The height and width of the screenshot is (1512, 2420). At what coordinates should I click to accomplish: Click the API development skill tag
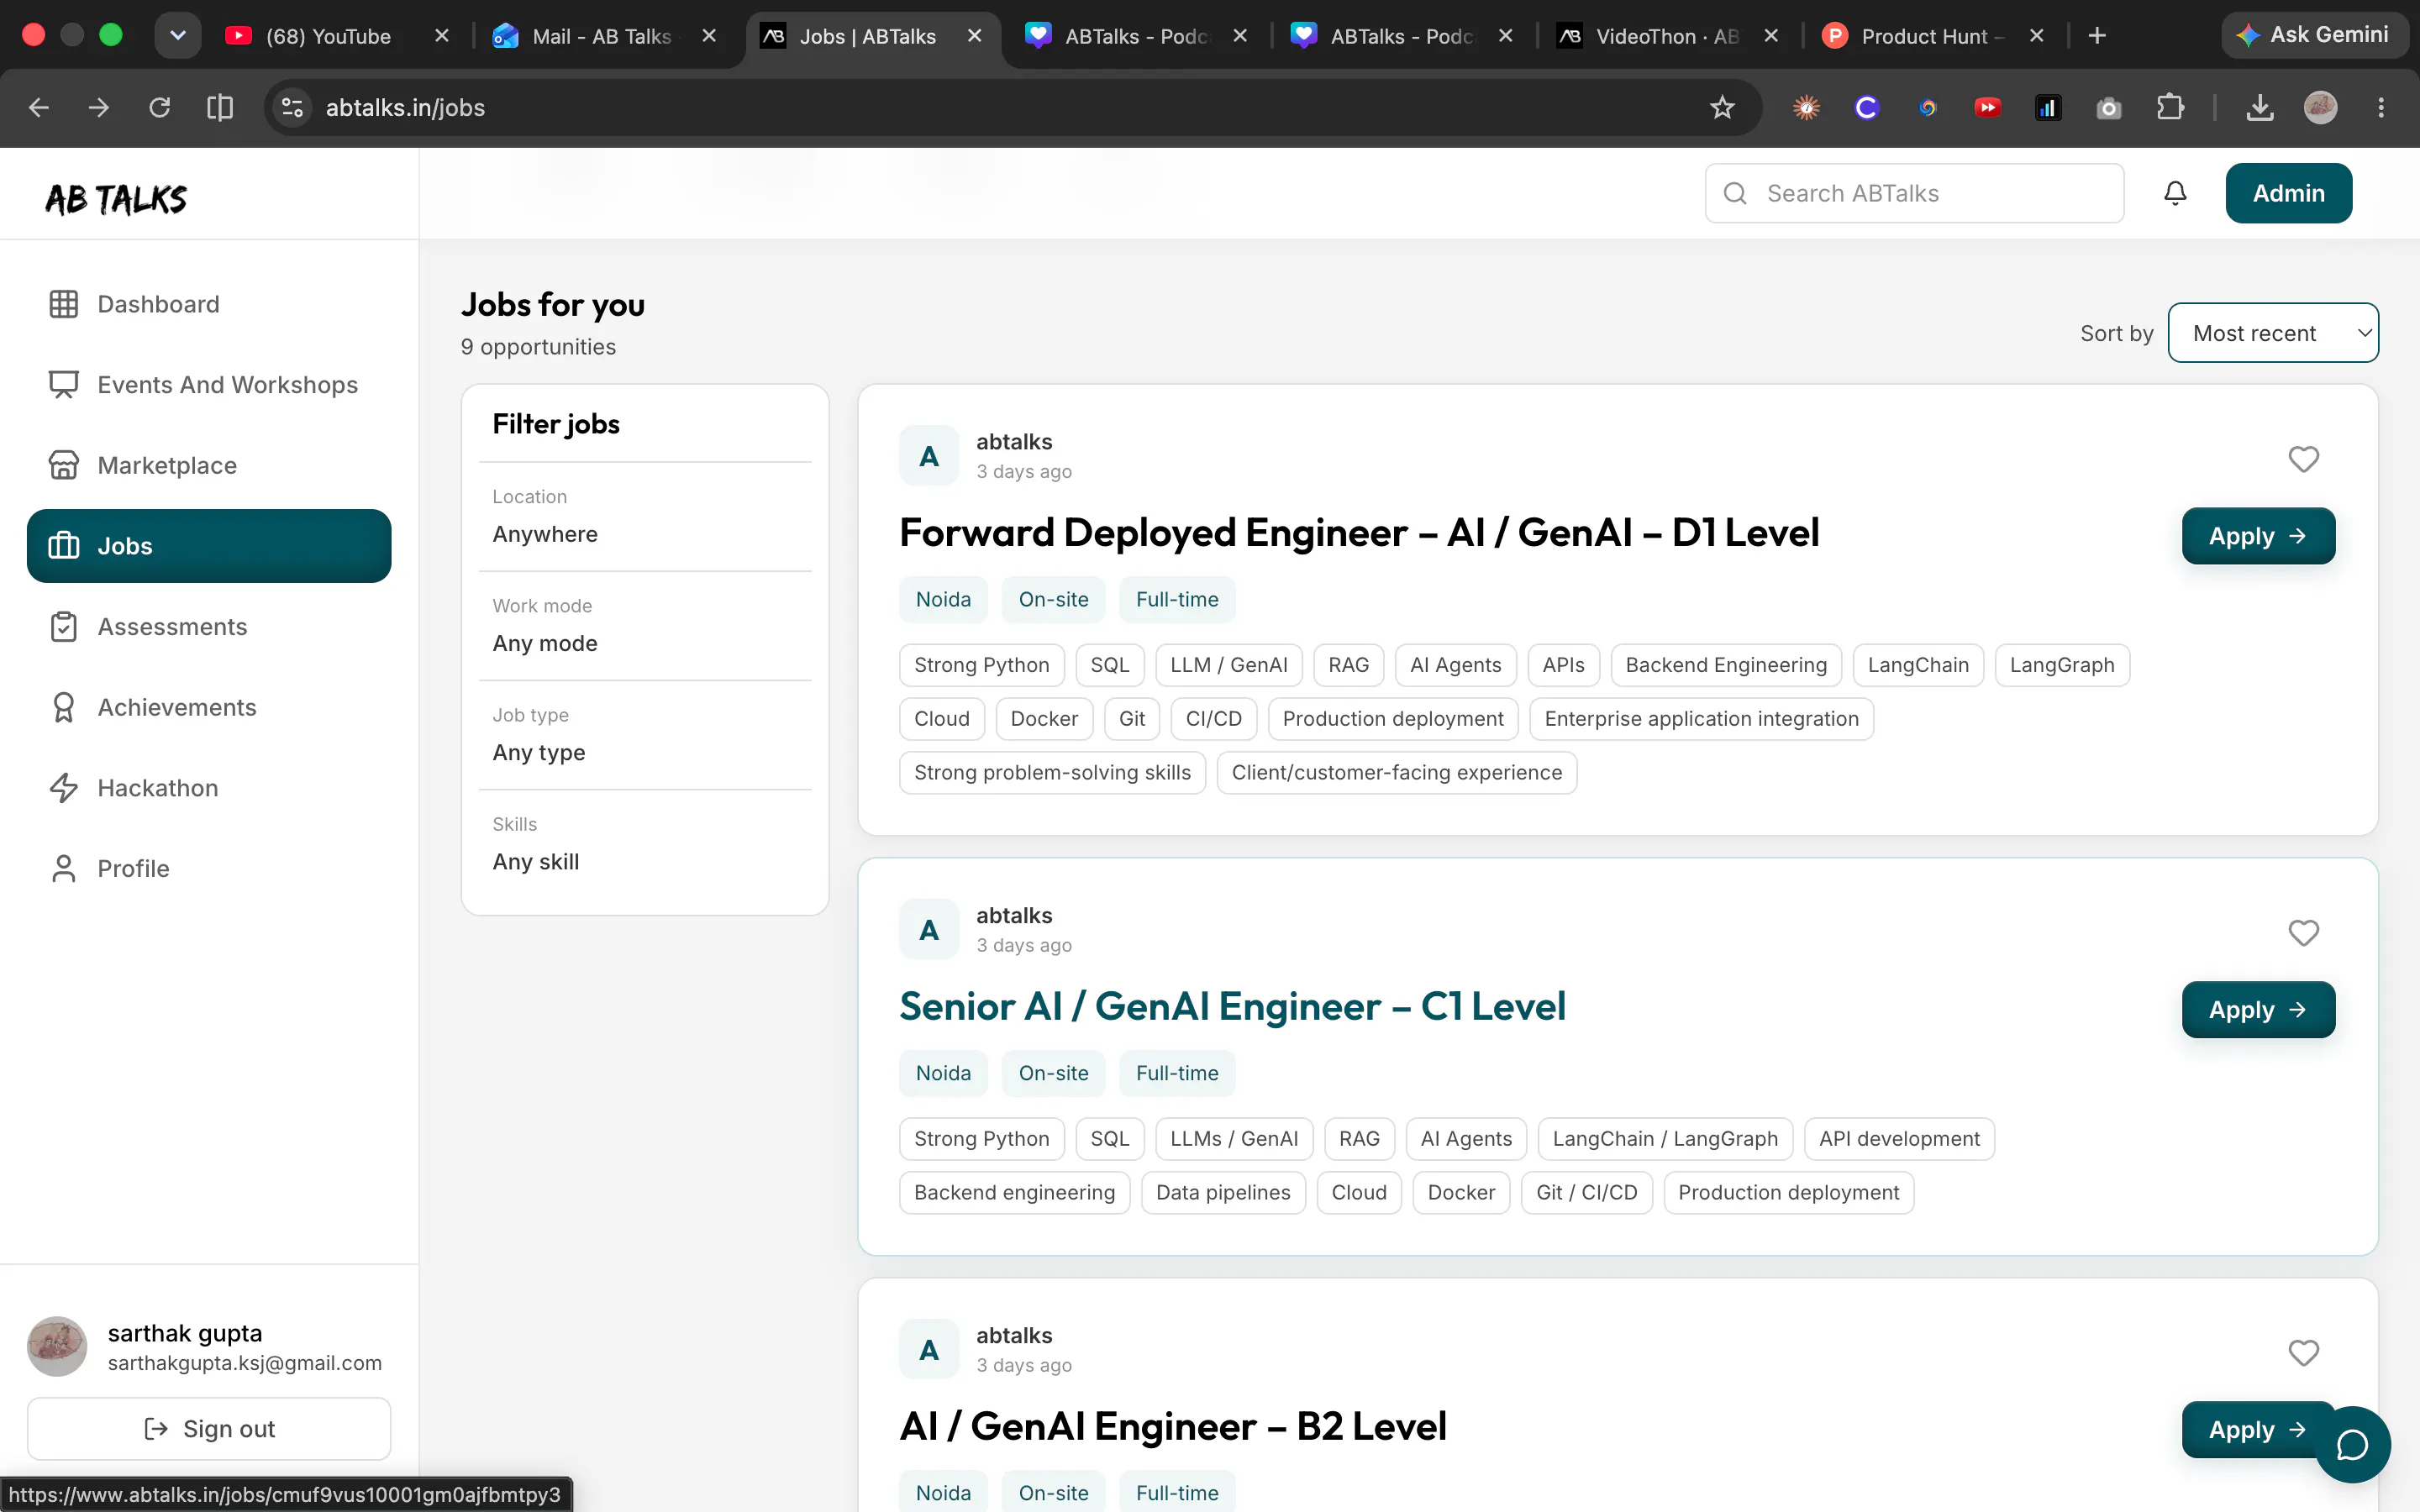click(1899, 1139)
